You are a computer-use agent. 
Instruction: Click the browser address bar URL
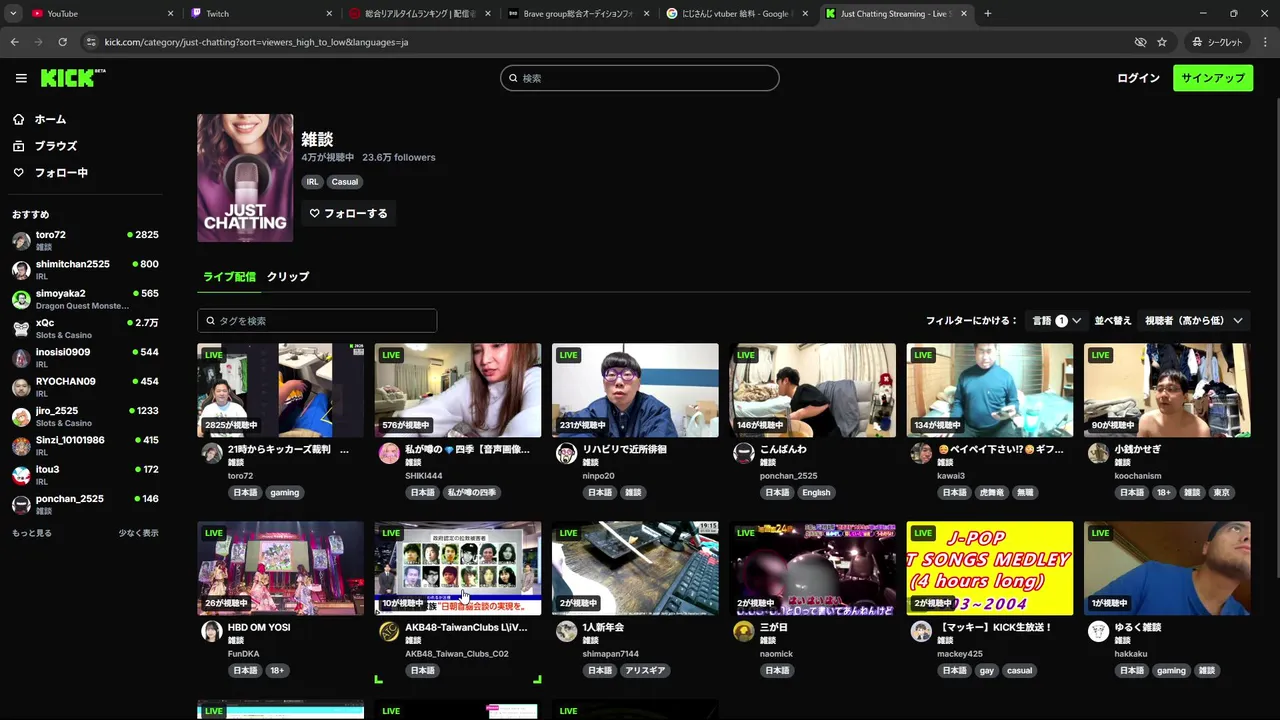pos(256,42)
